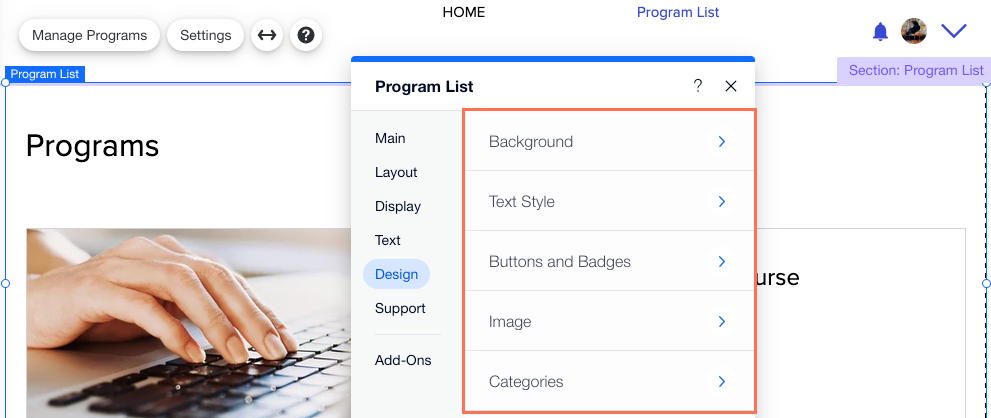Click the Manage Programs button
This screenshot has height=418, width=991.
click(x=89, y=35)
